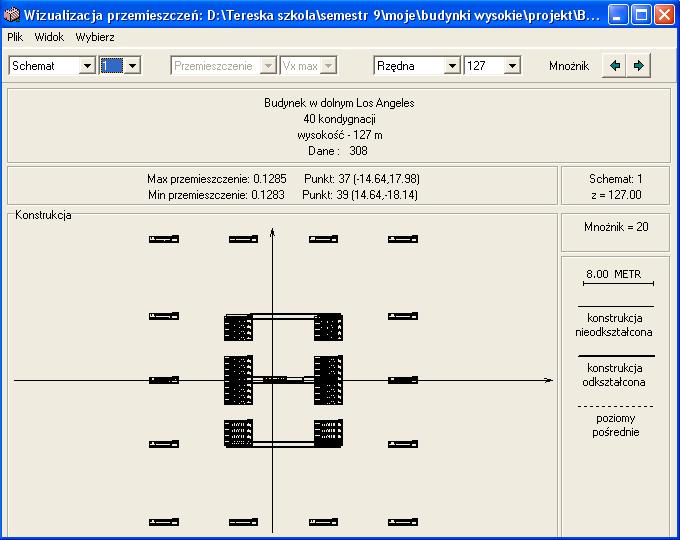This screenshot has width=680, height=540.
Task: Open the Wybierz menu
Action: coord(95,37)
